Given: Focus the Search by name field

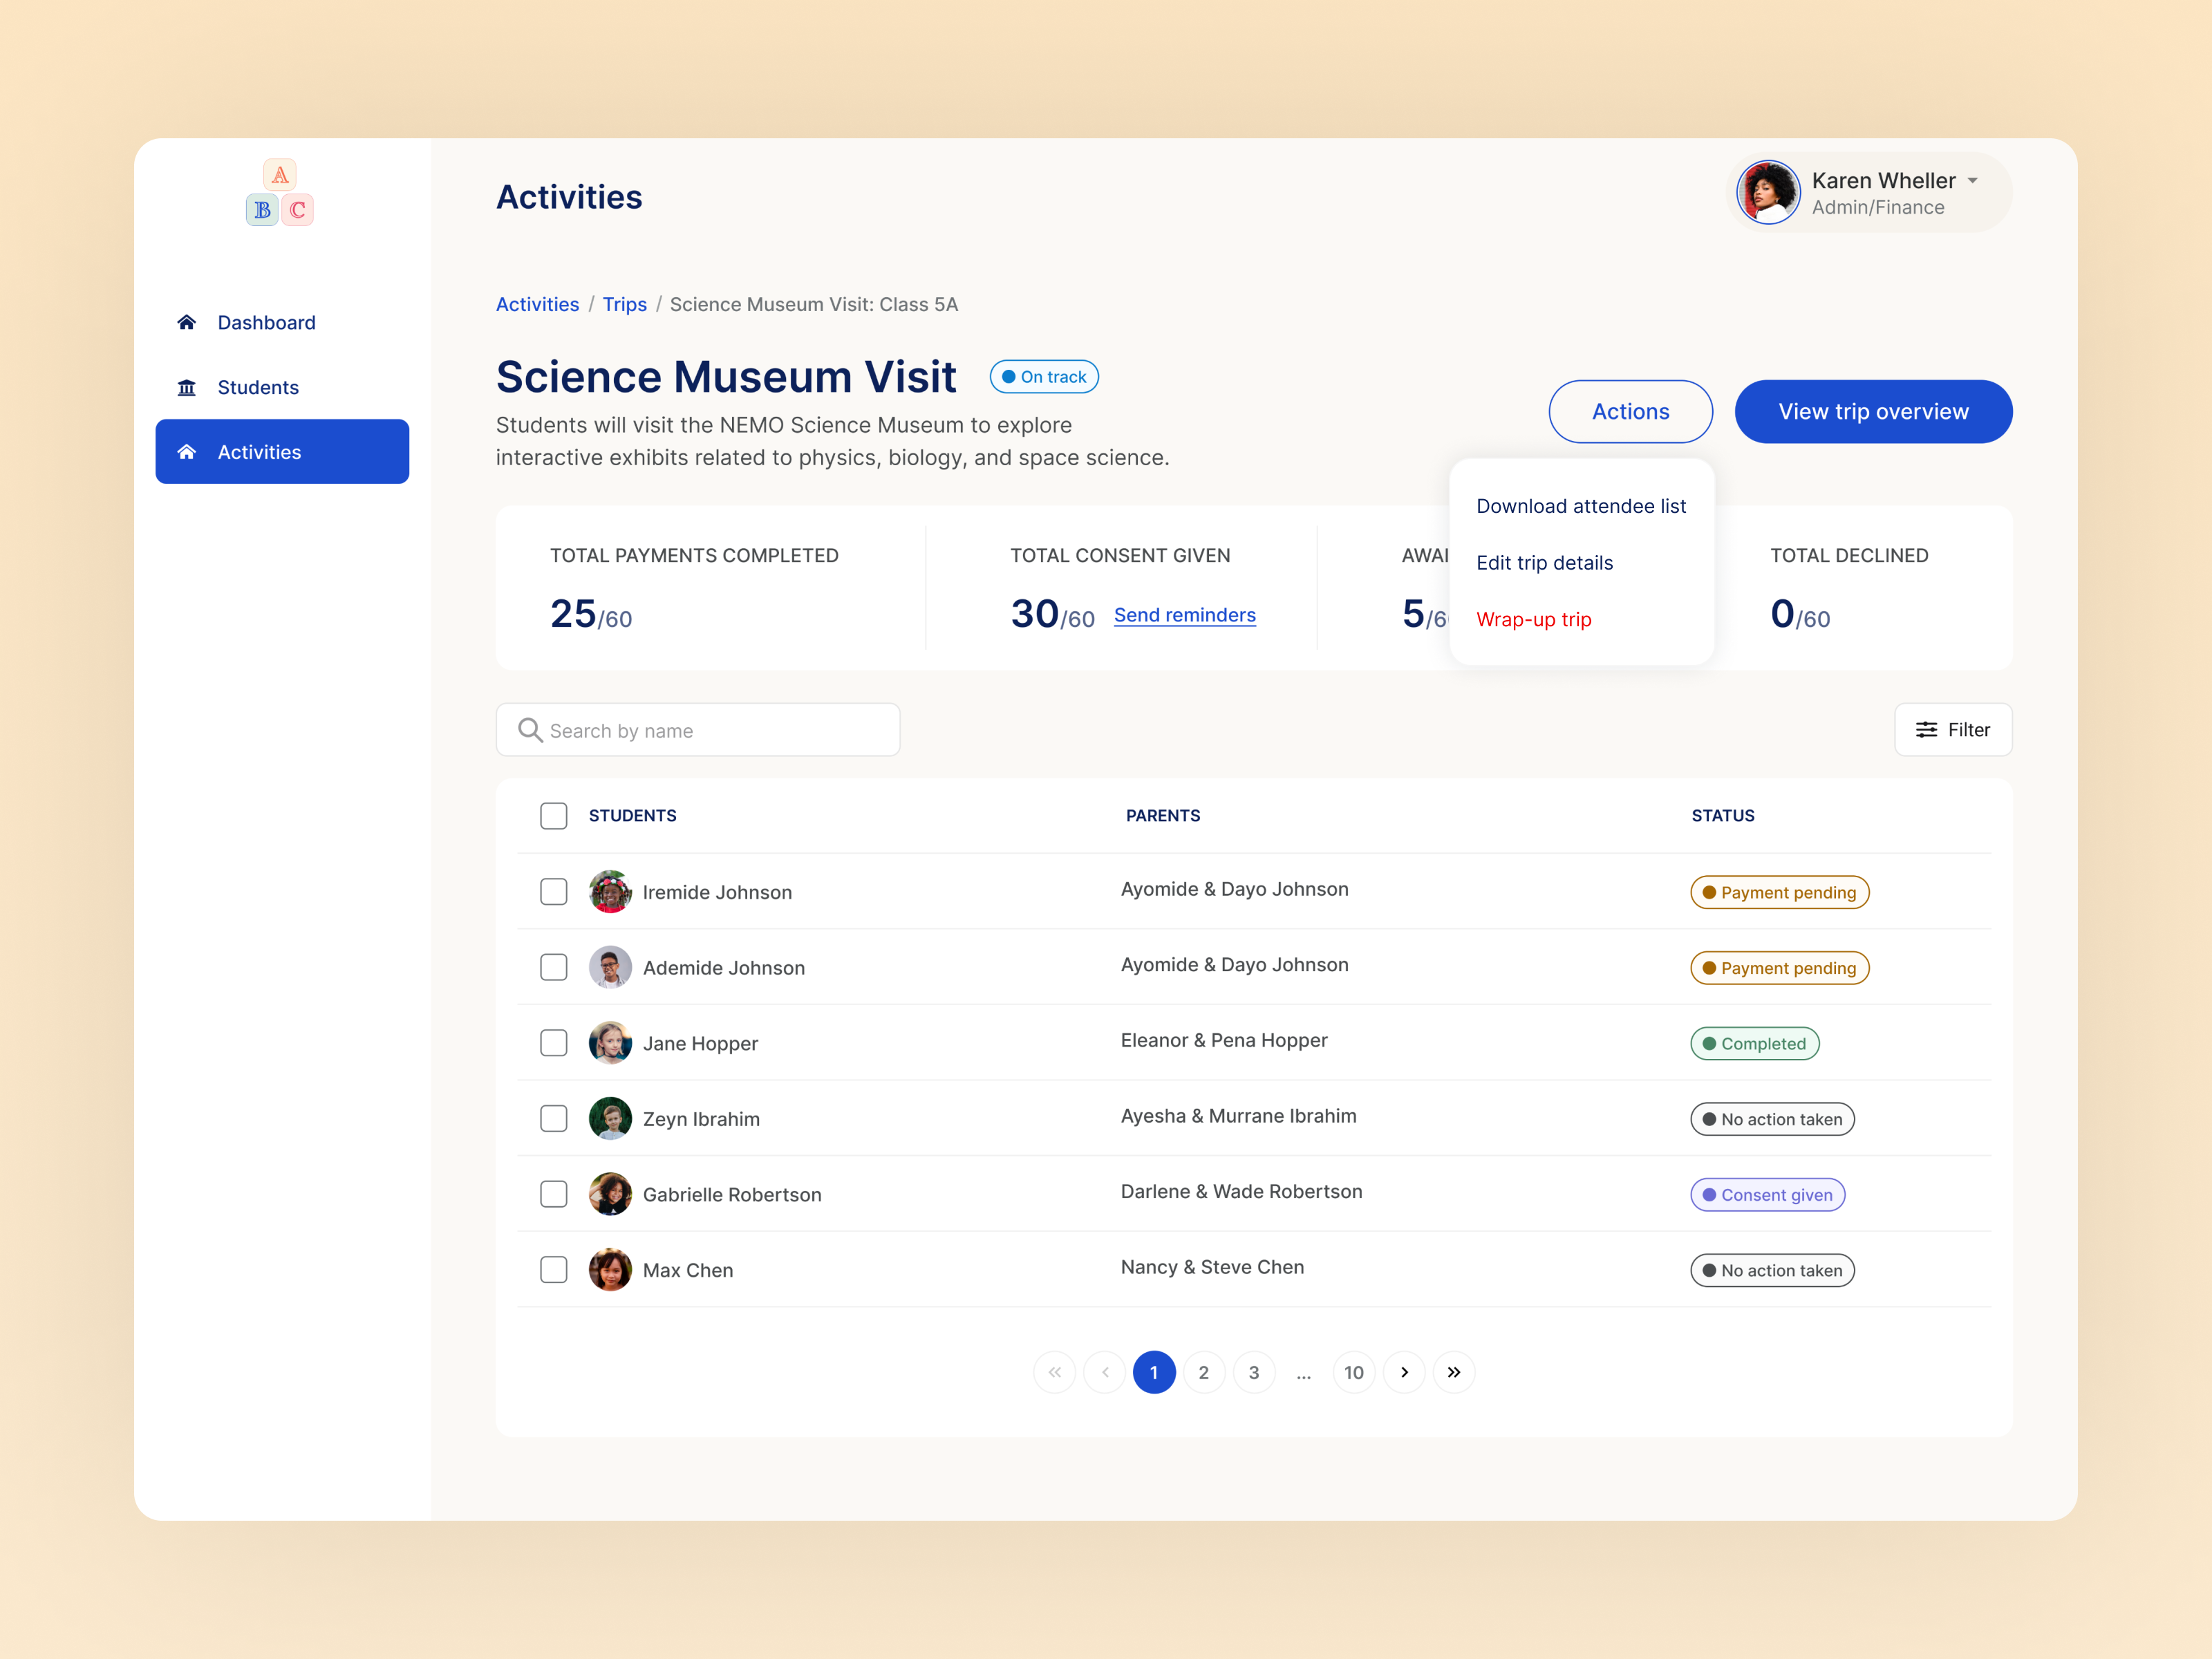Looking at the screenshot, I should point(698,730).
